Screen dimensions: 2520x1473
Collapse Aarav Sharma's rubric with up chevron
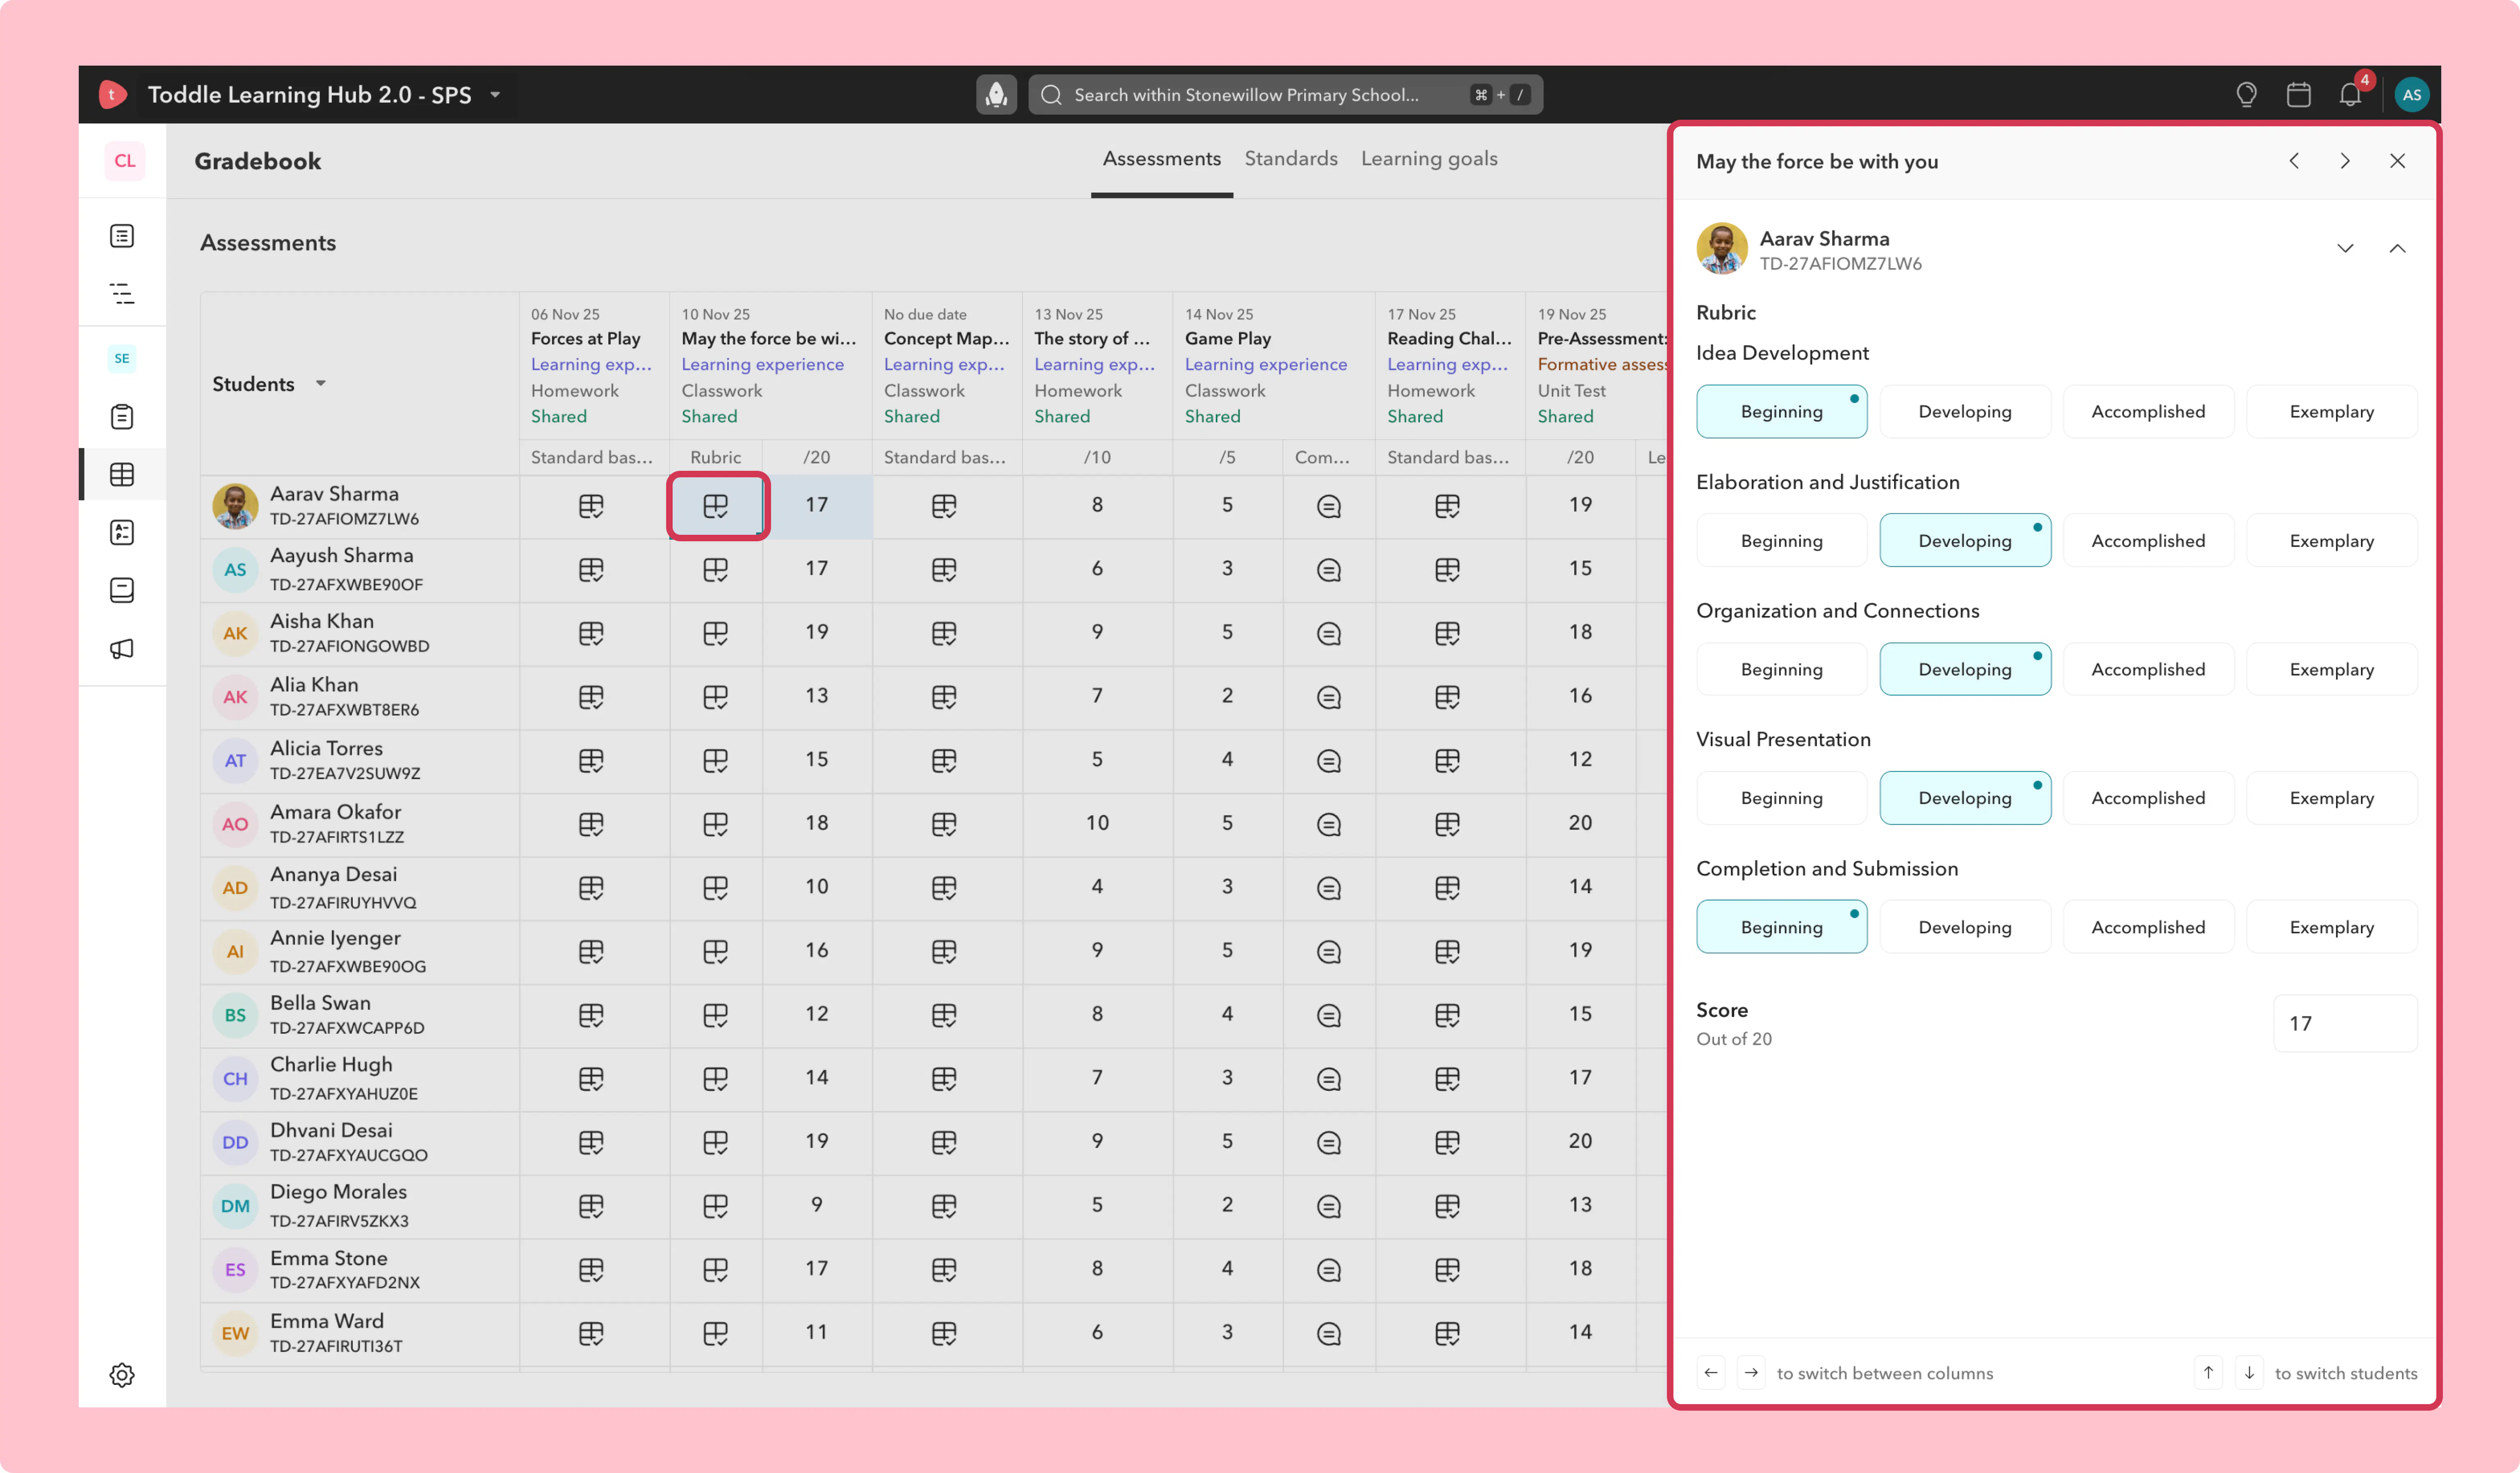(2397, 248)
